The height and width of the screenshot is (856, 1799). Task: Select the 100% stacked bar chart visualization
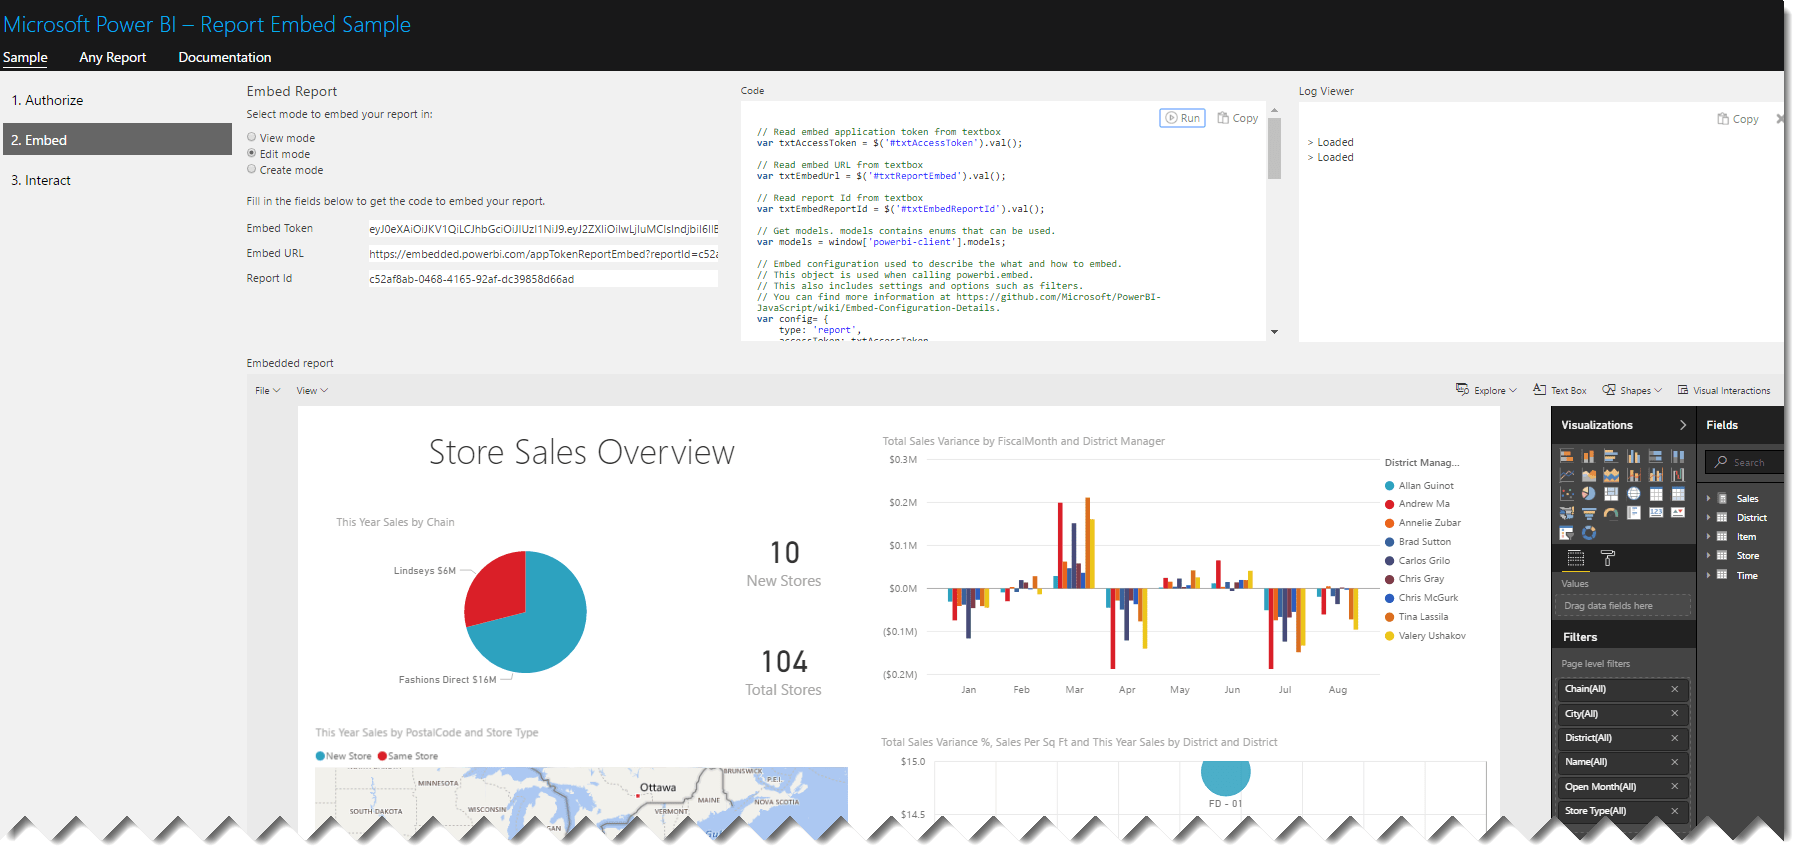(x=1656, y=456)
